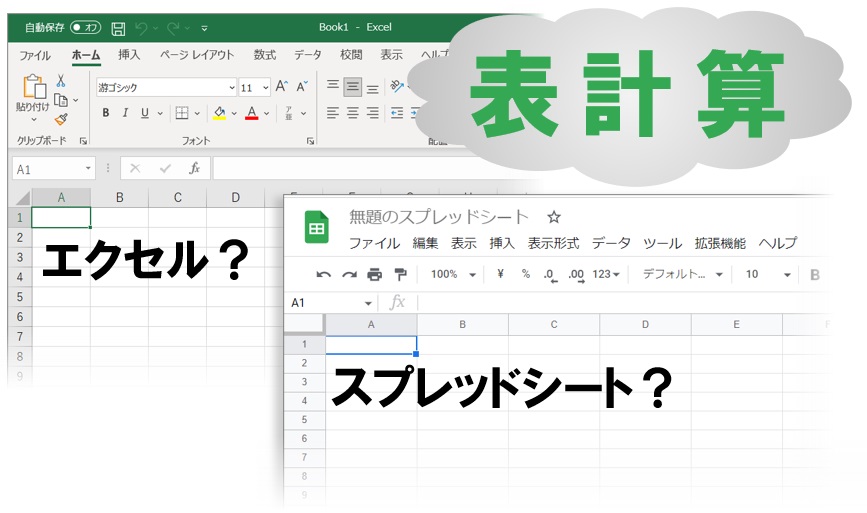The image size is (867, 513).
Task: Click the Sheets redo icon
Action: point(349,275)
